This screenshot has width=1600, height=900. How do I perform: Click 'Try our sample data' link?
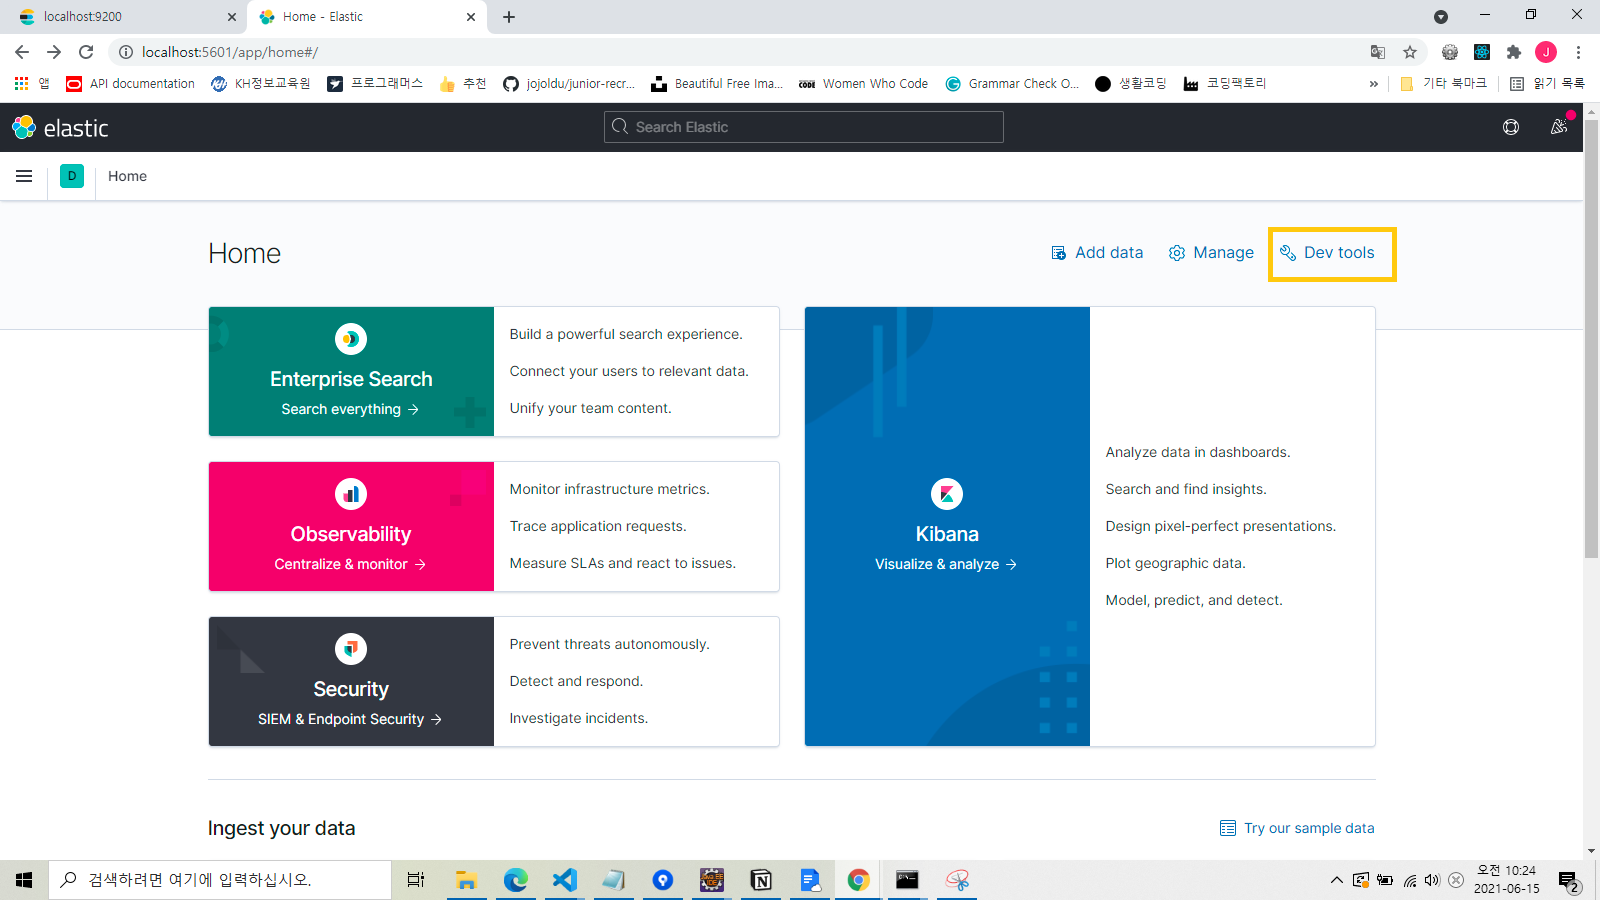pos(1297,828)
